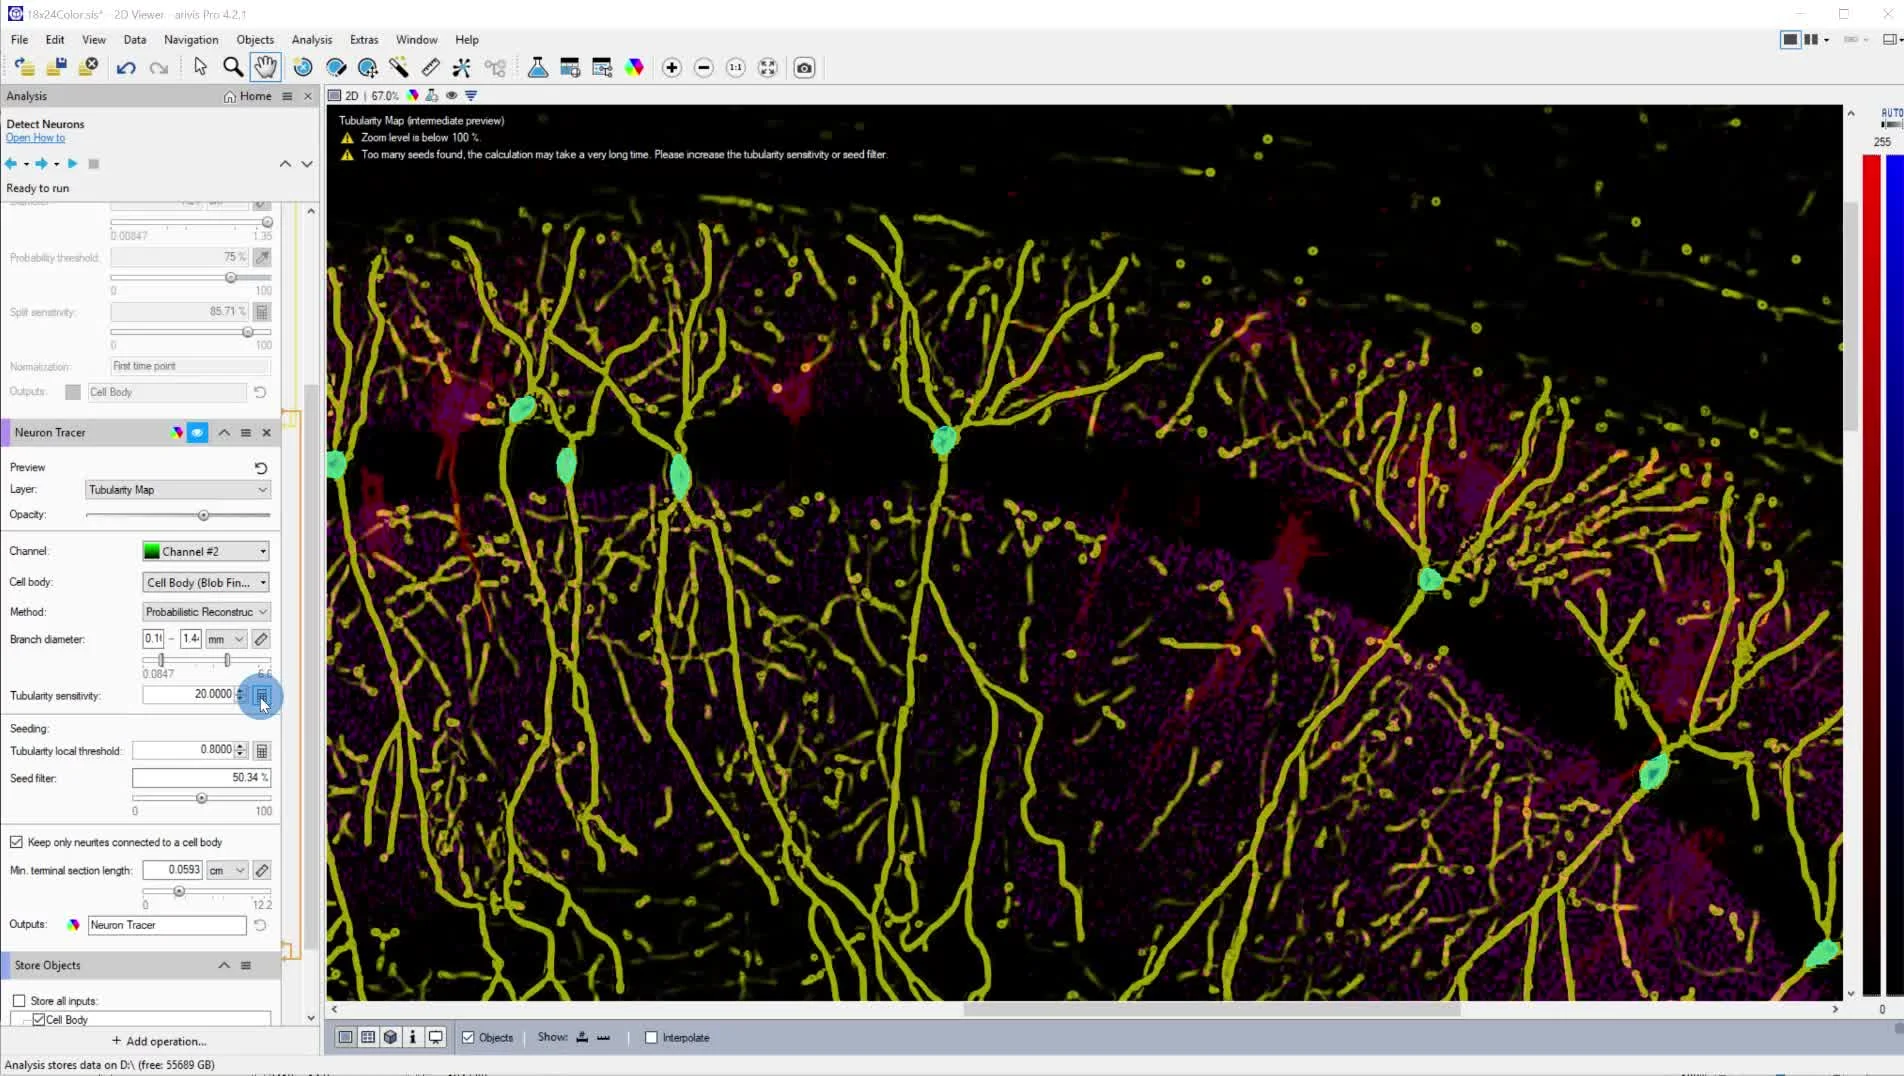Open the Navigation menu
Viewport: 1904px width, 1076px height.
click(191, 40)
